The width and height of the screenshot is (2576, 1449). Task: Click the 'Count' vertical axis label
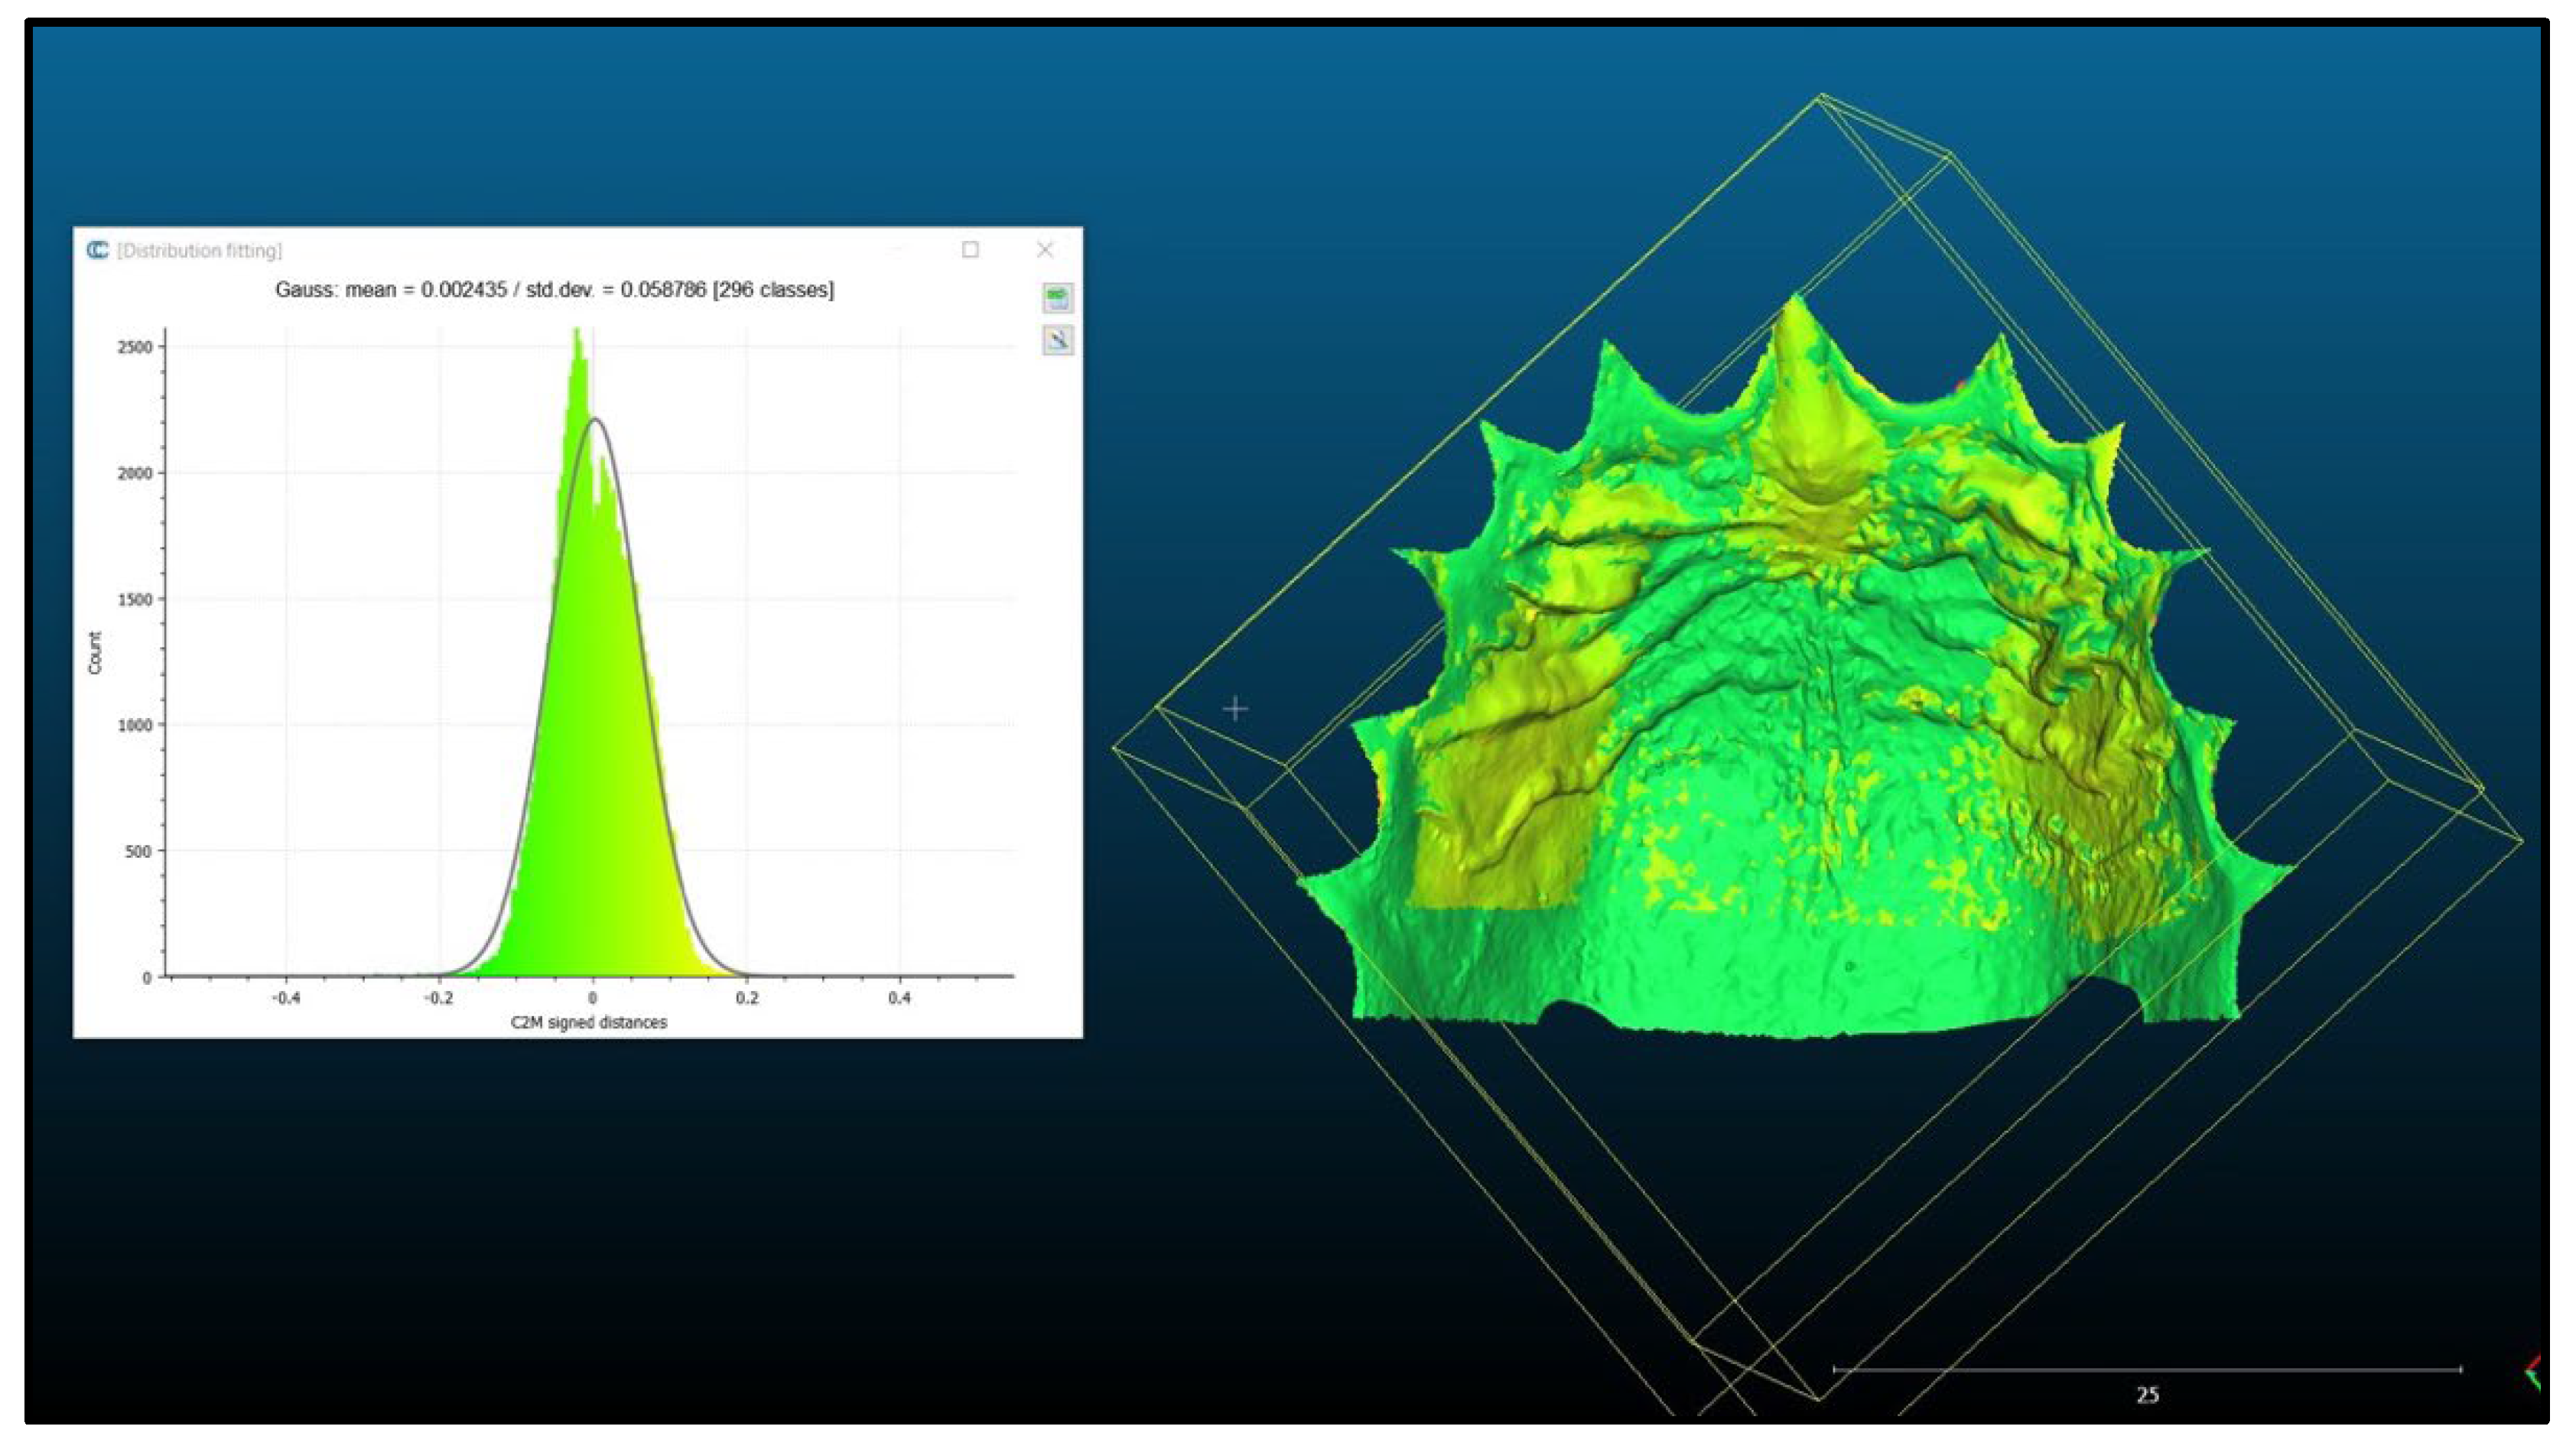95,652
